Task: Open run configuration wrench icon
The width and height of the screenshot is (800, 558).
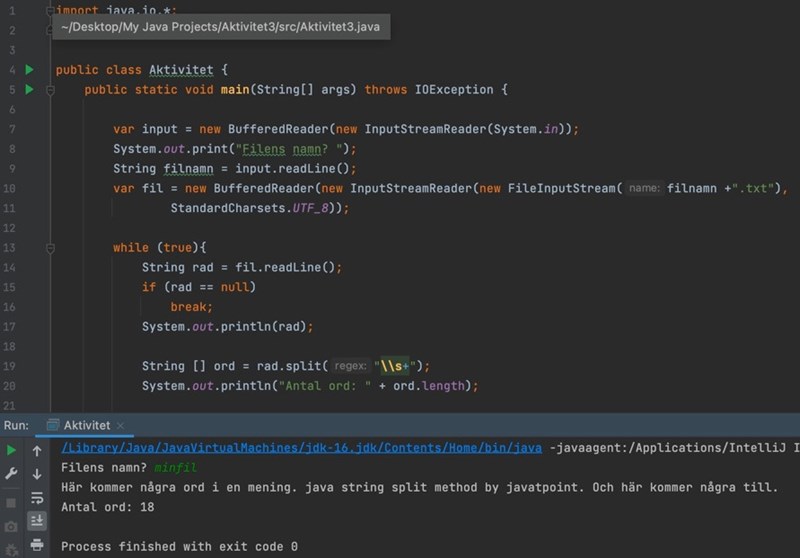Action: (12, 474)
